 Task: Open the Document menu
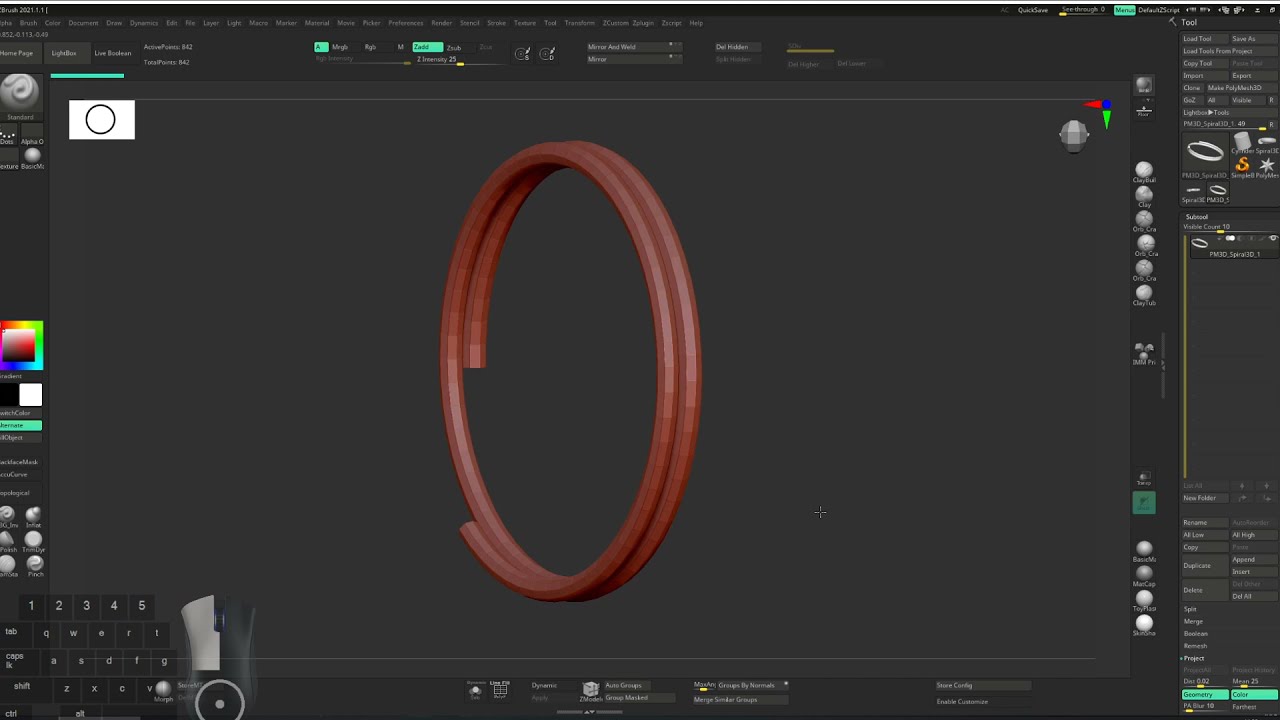(83, 22)
